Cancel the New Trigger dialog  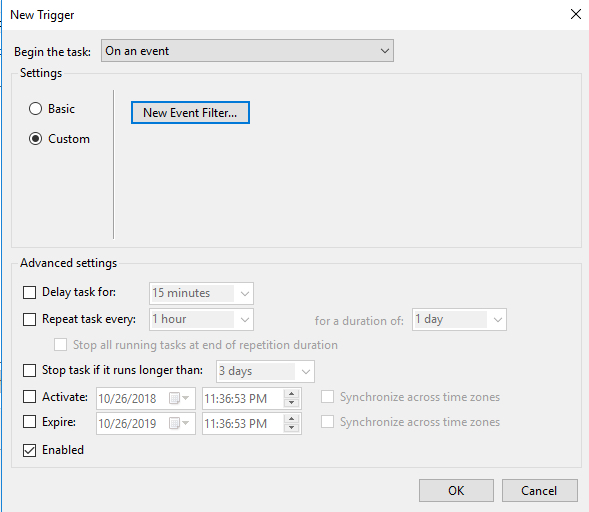[539, 490]
